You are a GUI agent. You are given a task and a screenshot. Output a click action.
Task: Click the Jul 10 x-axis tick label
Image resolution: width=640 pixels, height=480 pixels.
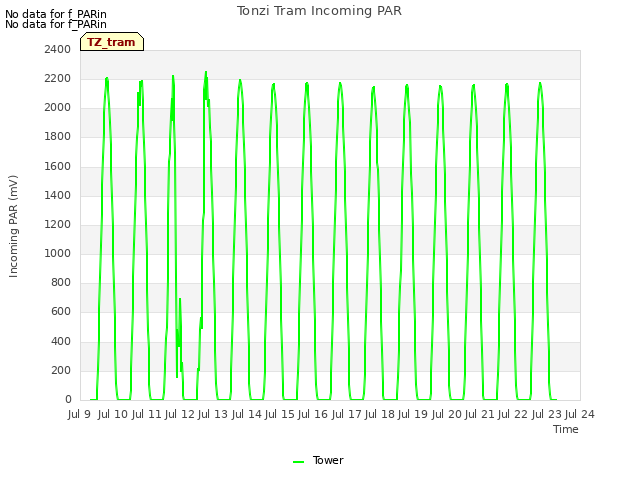click(113, 414)
